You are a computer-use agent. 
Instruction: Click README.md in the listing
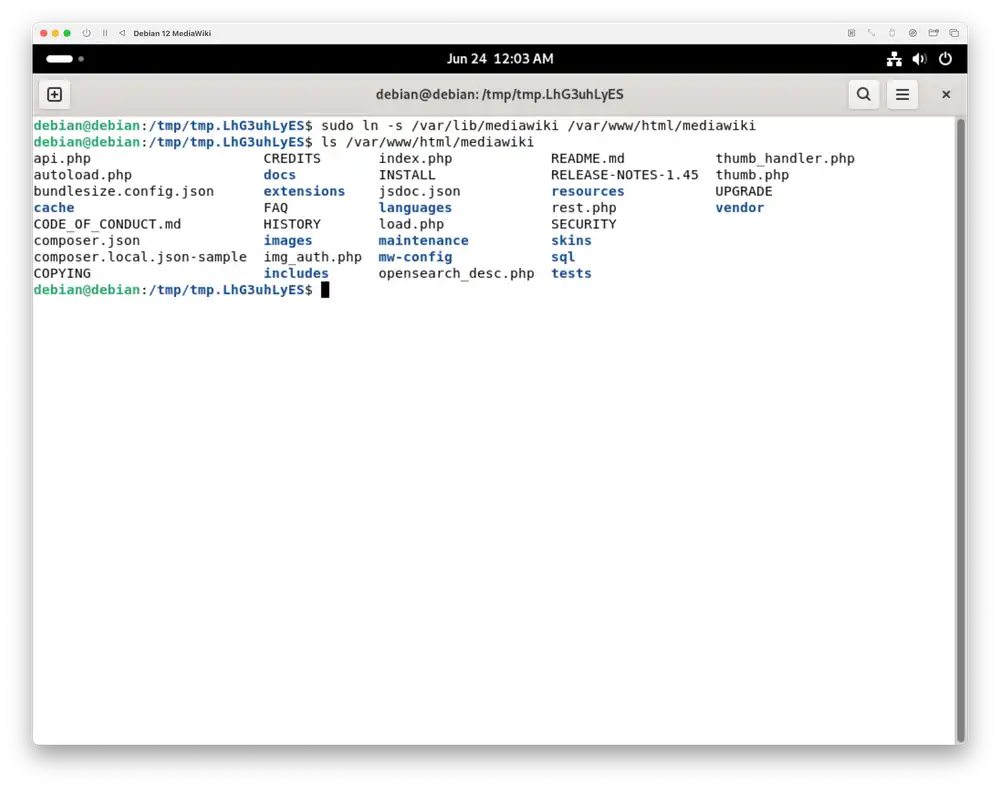[x=588, y=159]
